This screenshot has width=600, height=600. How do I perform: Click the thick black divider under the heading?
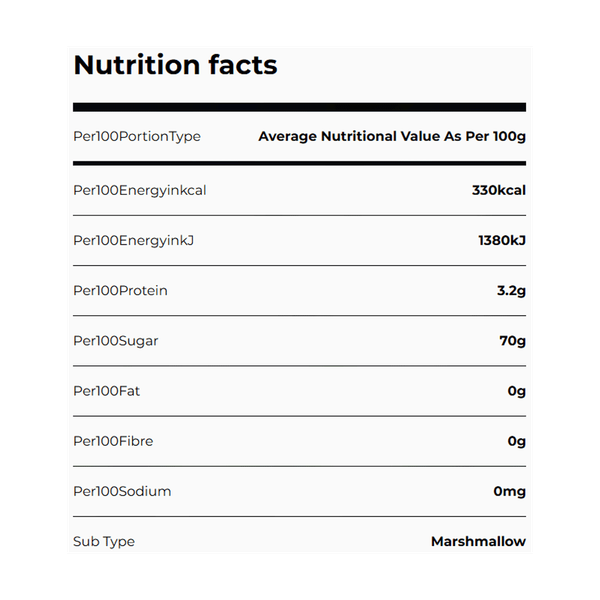[x=300, y=107]
